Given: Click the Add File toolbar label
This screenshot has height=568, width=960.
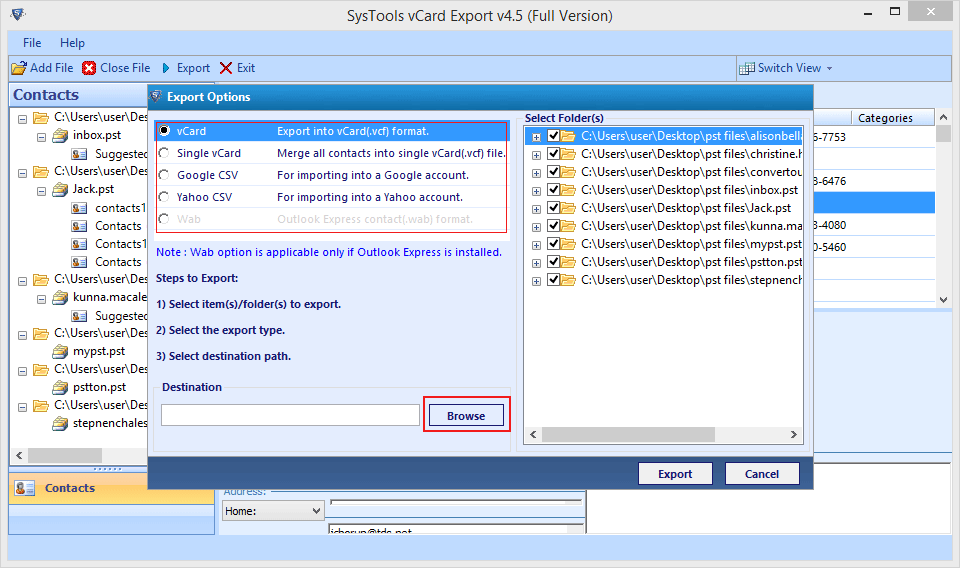Looking at the screenshot, I should [52, 68].
